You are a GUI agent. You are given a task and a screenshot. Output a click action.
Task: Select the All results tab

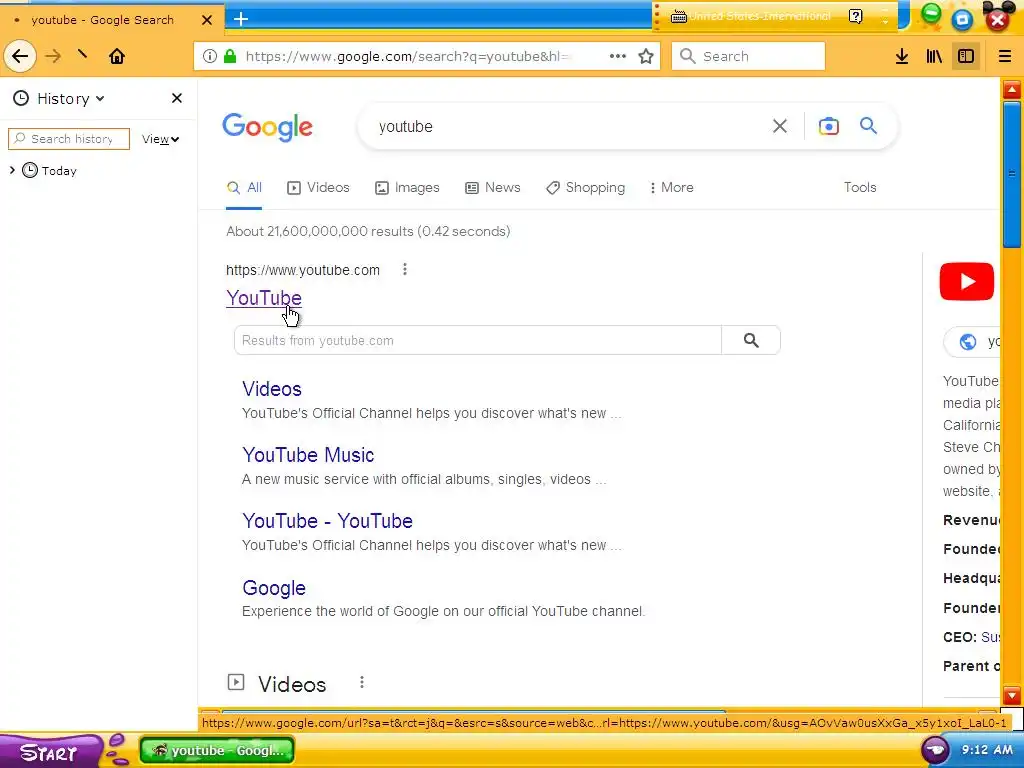pyautogui.click(x=244, y=188)
